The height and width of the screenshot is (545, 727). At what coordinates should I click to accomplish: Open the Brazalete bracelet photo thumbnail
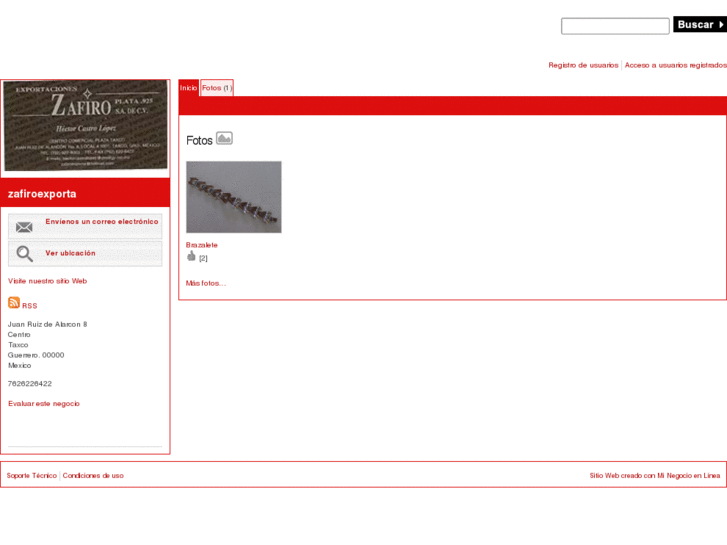[234, 197]
